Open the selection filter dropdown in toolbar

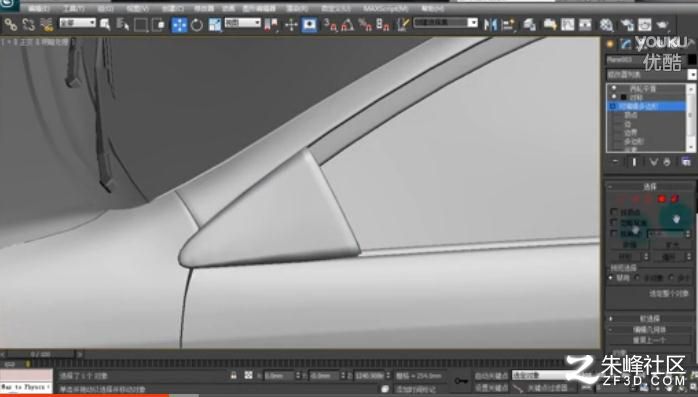click(78, 22)
